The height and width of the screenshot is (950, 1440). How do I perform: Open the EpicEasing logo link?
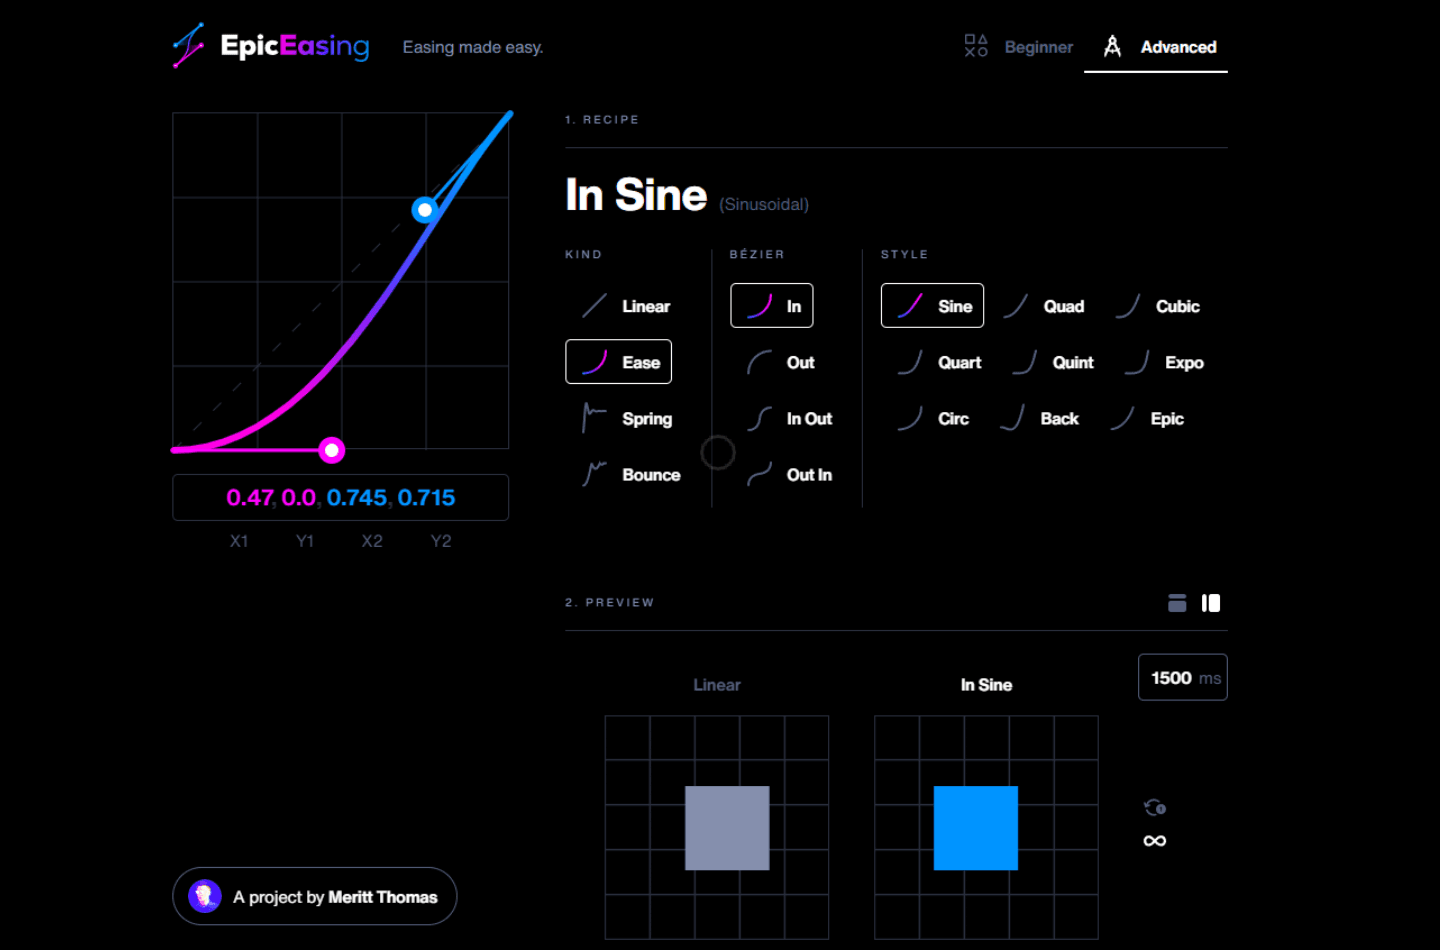tap(271, 46)
